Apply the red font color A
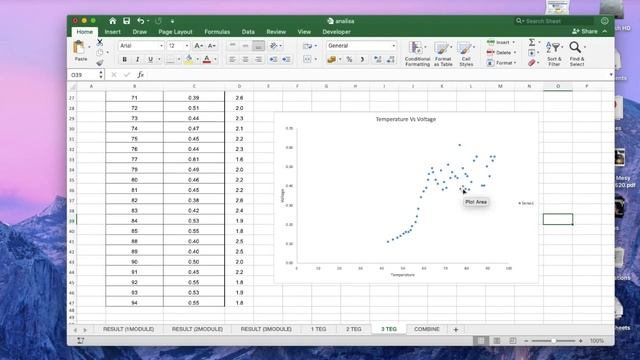This screenshot has width=640, height=360. pos(207,60)
